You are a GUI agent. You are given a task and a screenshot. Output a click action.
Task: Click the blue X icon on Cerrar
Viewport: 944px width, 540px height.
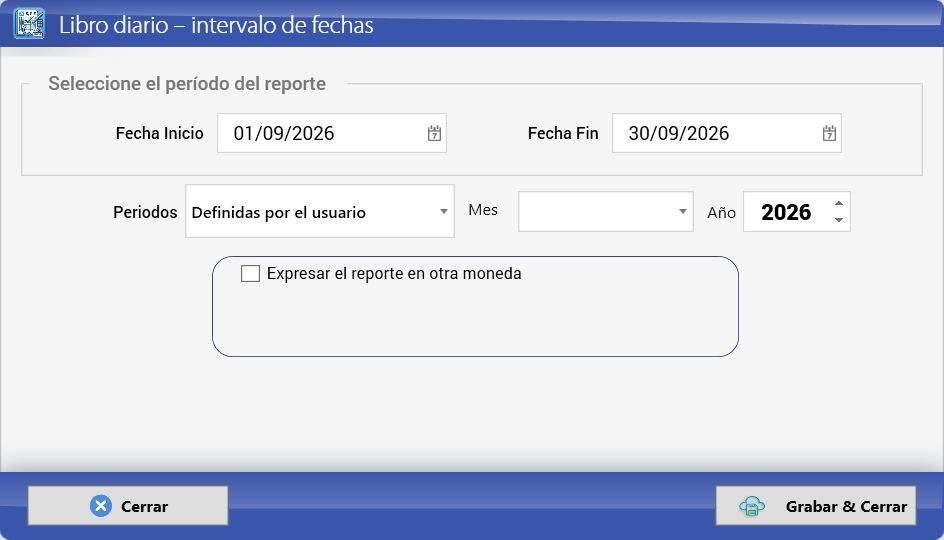[101, 506]
